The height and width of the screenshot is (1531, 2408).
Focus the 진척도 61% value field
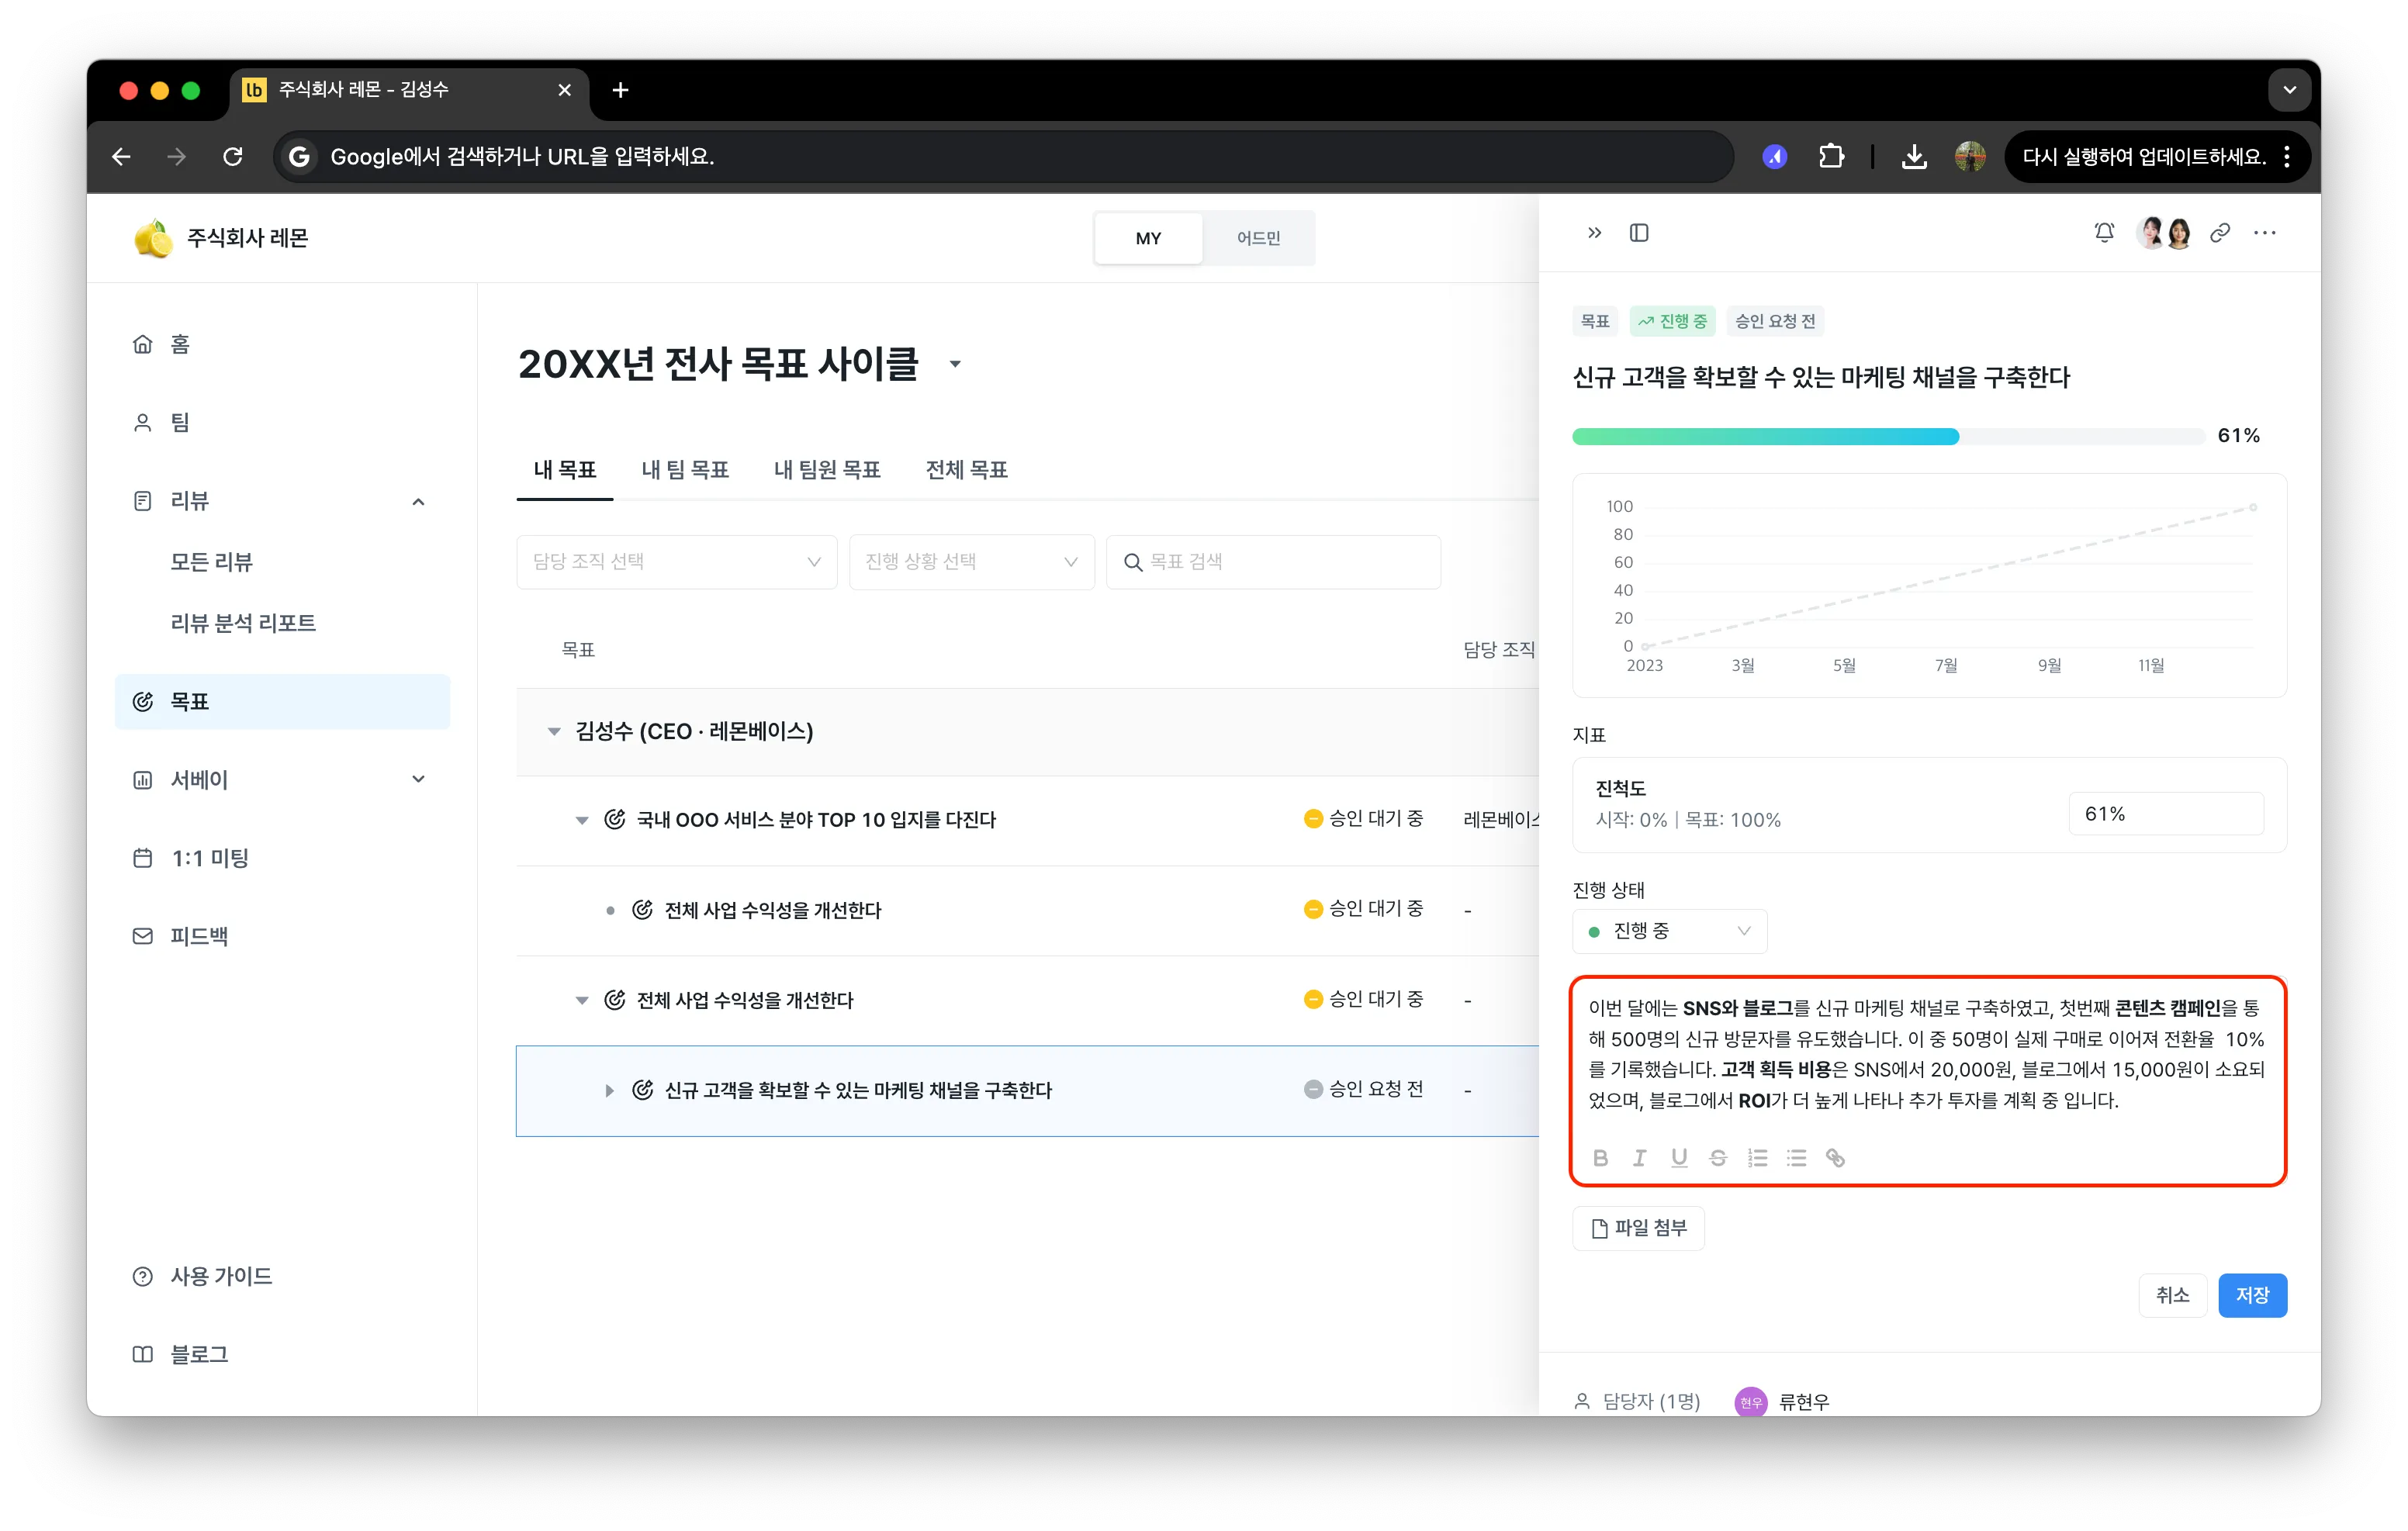coord(2166,814)
